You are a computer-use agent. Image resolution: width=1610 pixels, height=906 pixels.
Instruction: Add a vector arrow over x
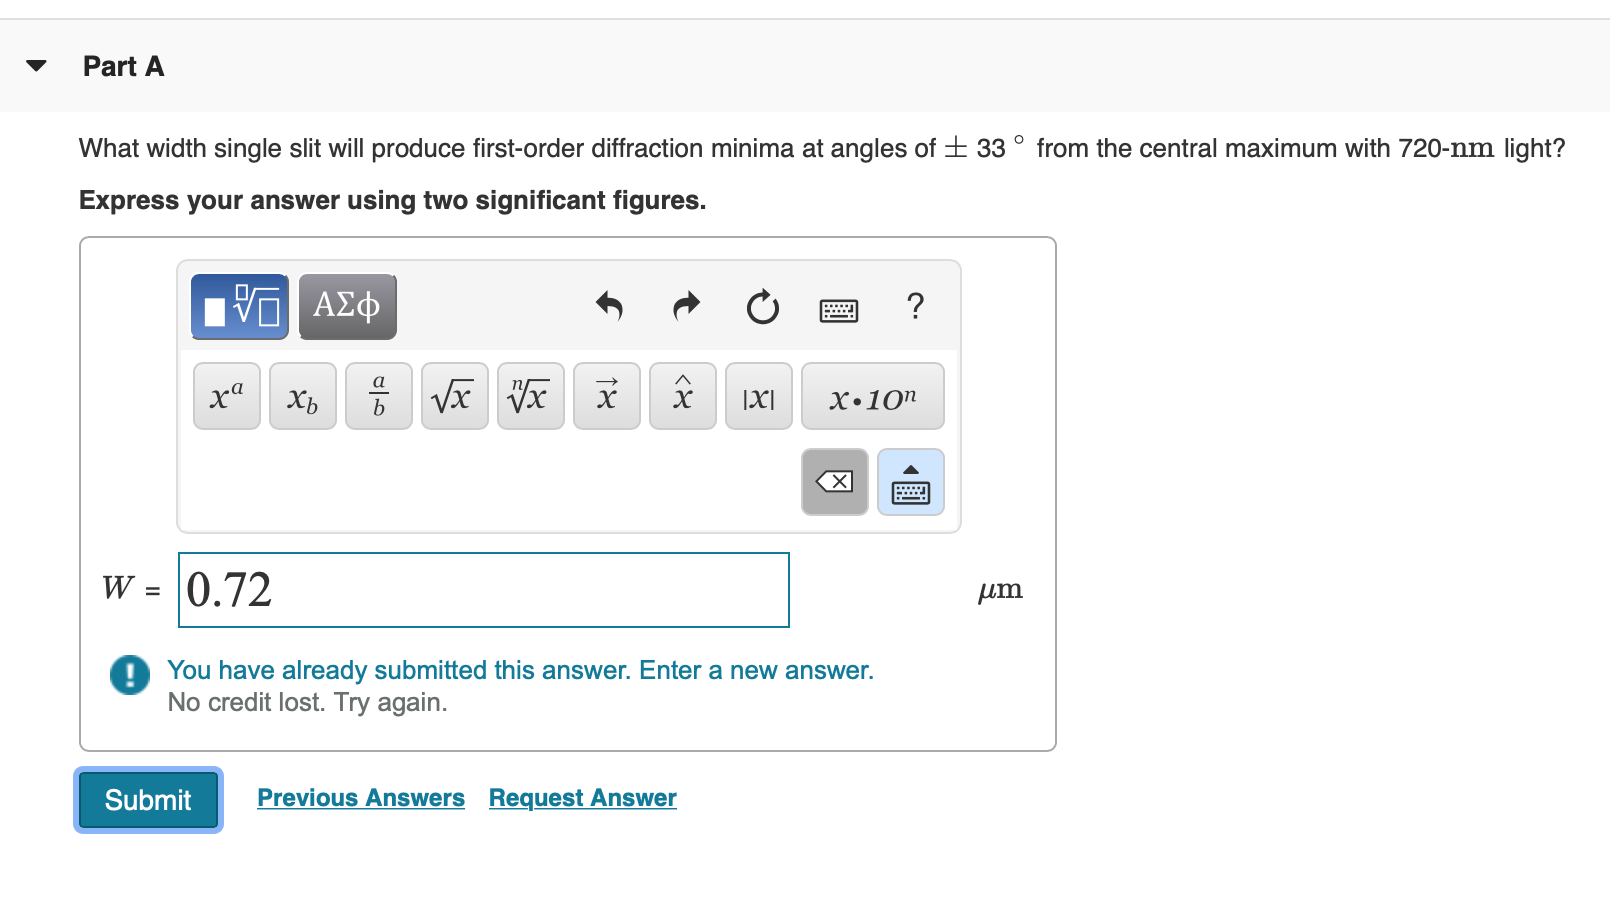click(606, 396)
